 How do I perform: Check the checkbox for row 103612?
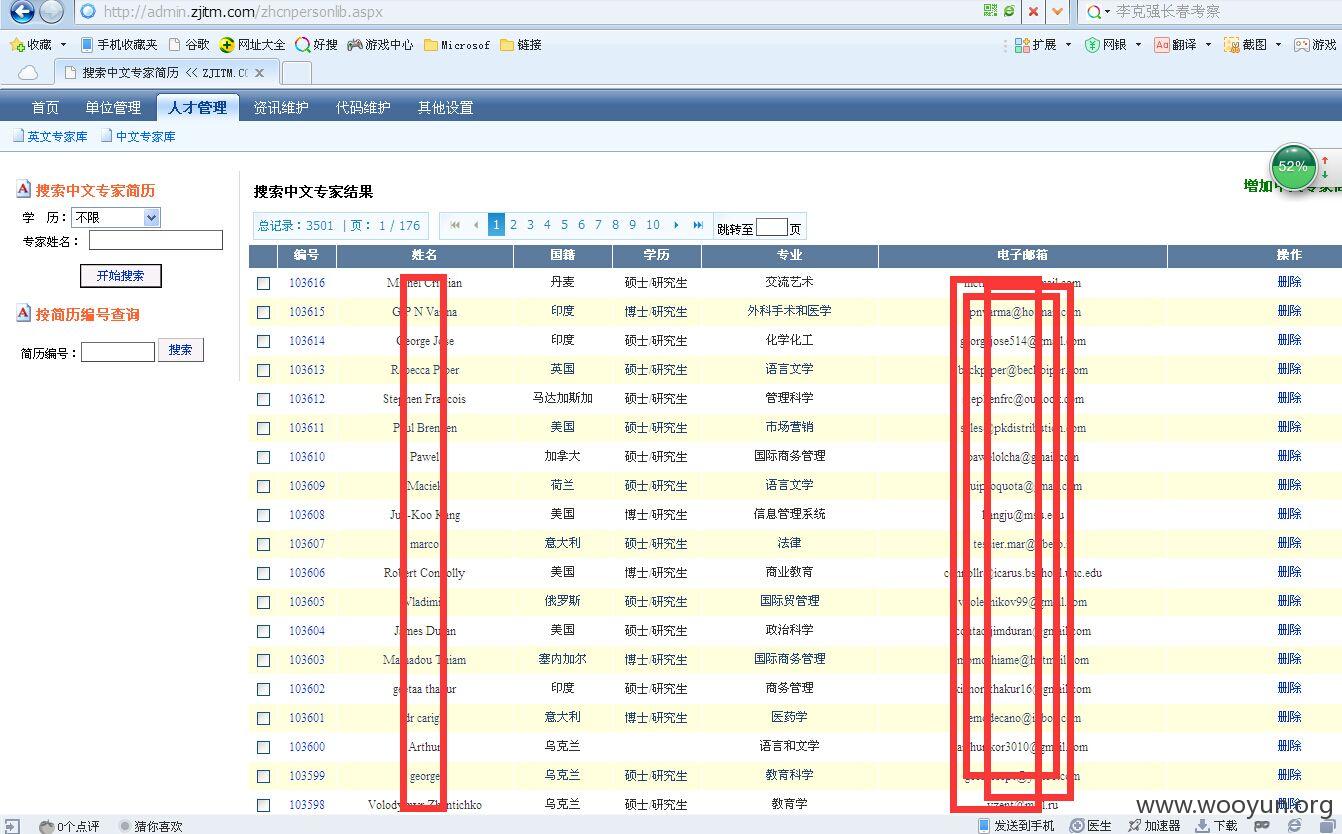[263, 399]
